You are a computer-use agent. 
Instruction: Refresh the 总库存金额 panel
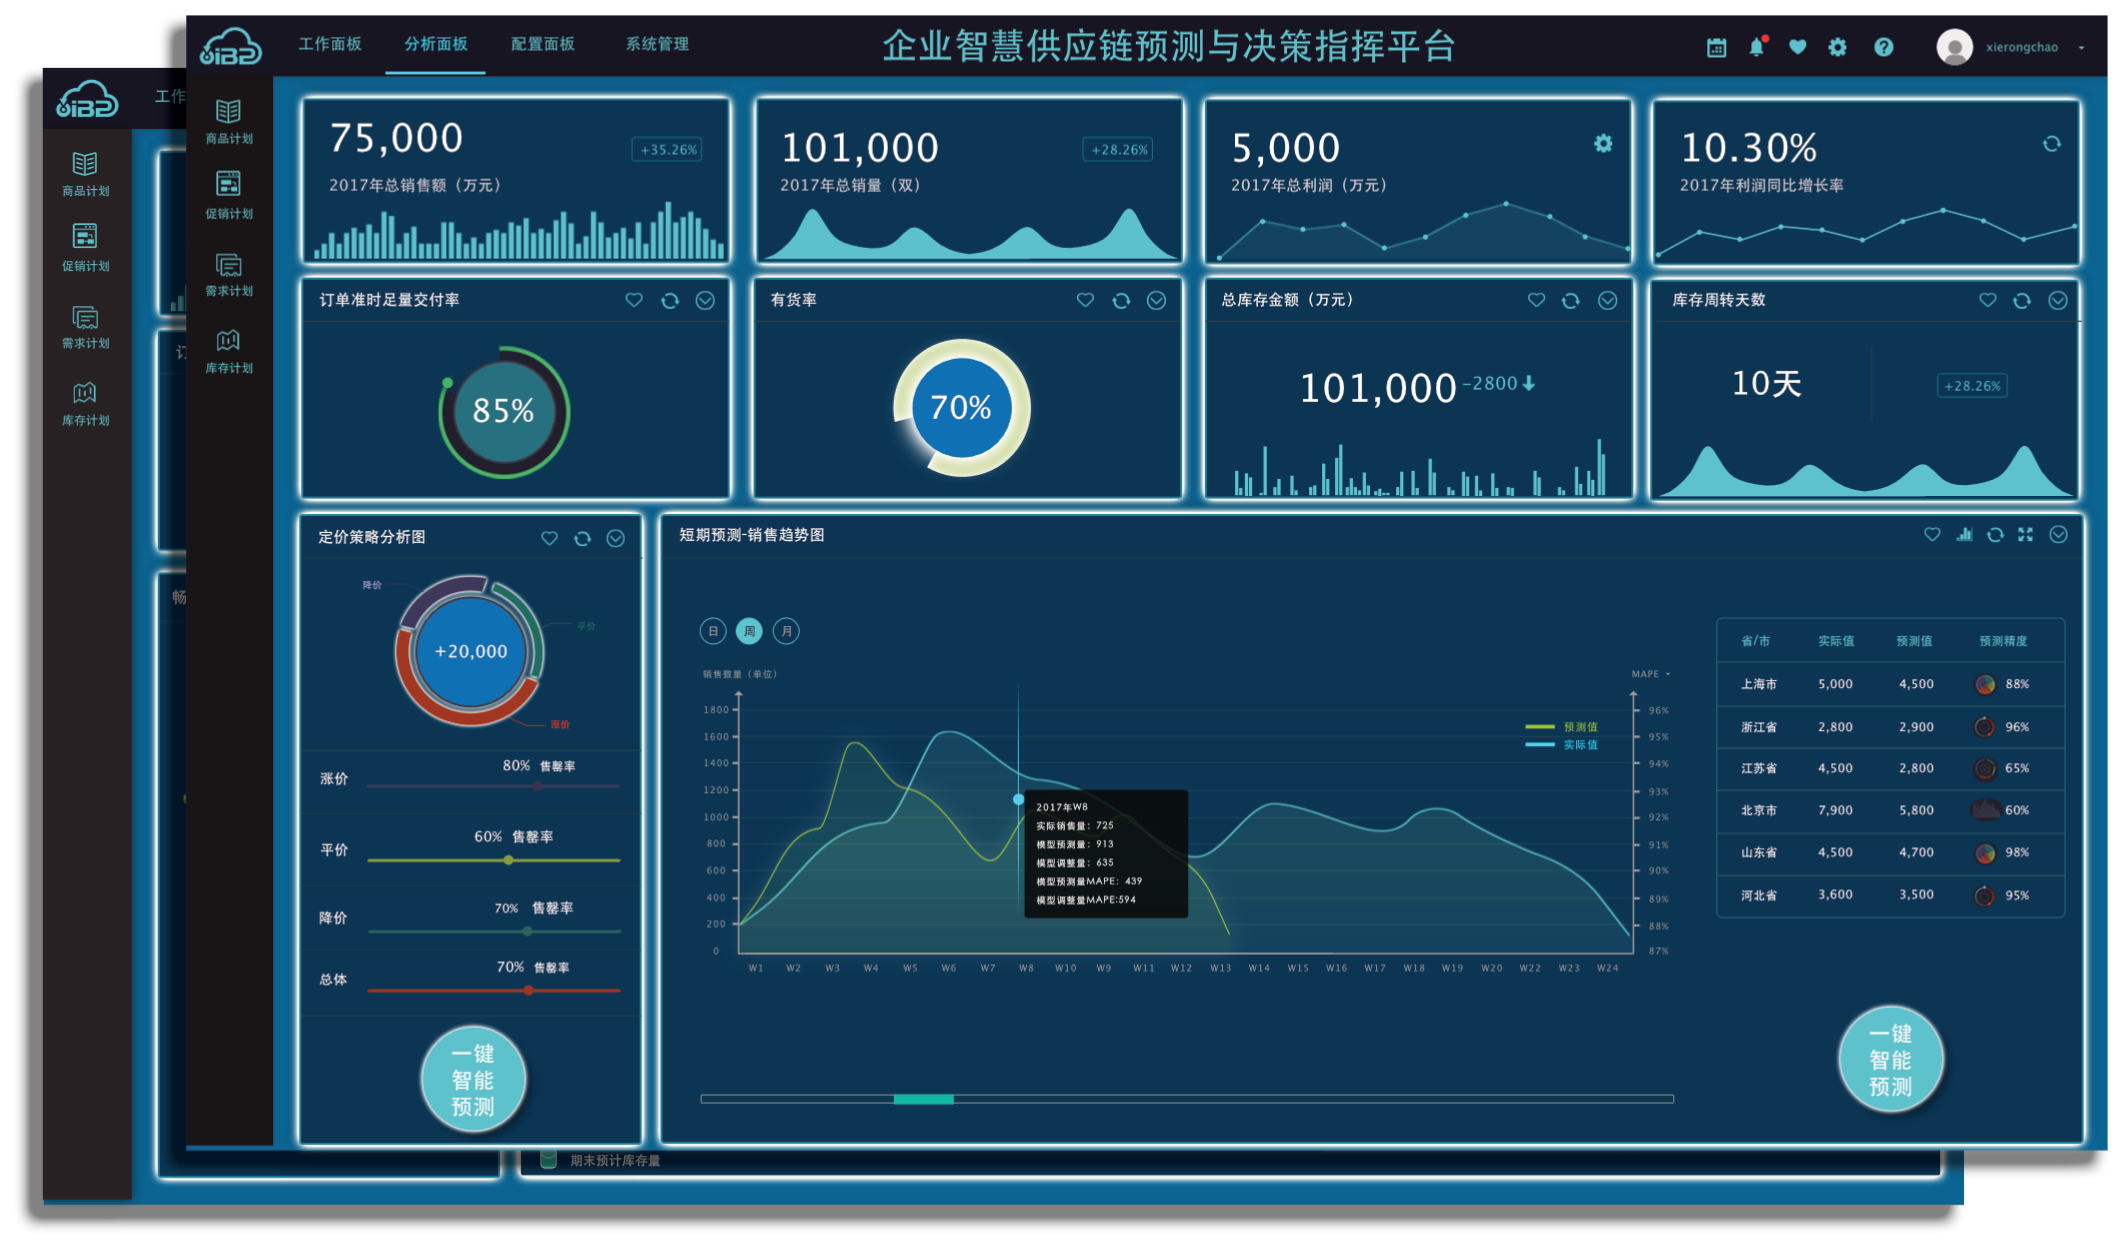click(1571, 300)
